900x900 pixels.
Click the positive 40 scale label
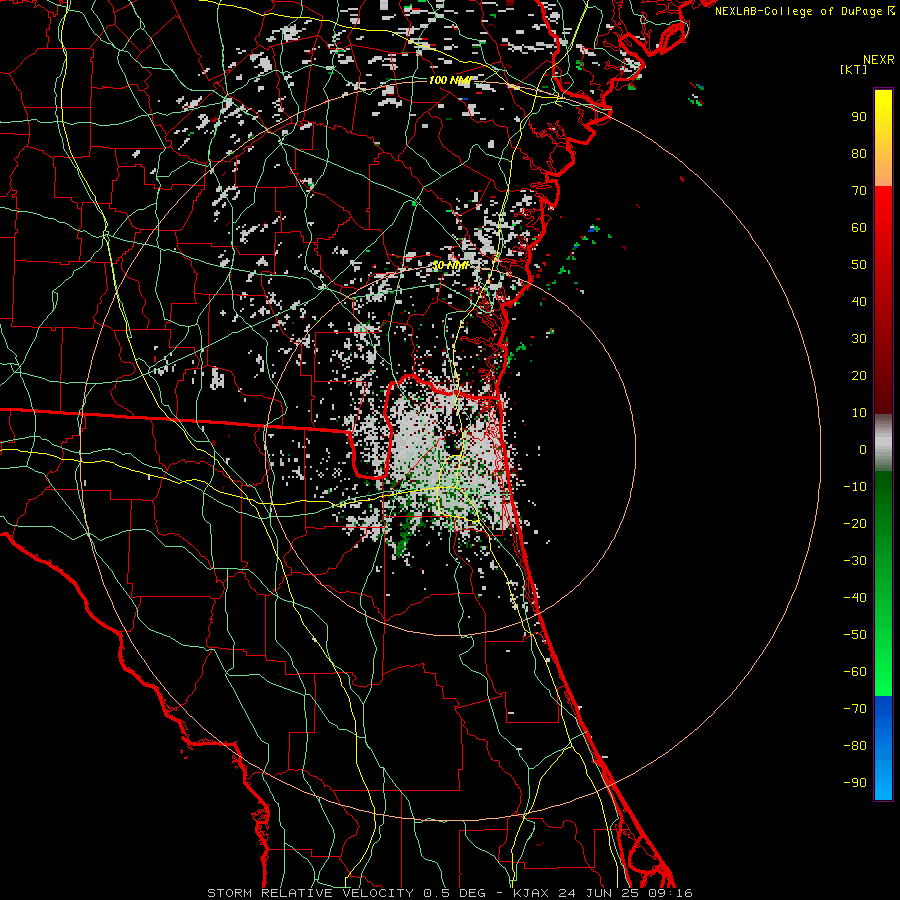(x=859, y=301)
